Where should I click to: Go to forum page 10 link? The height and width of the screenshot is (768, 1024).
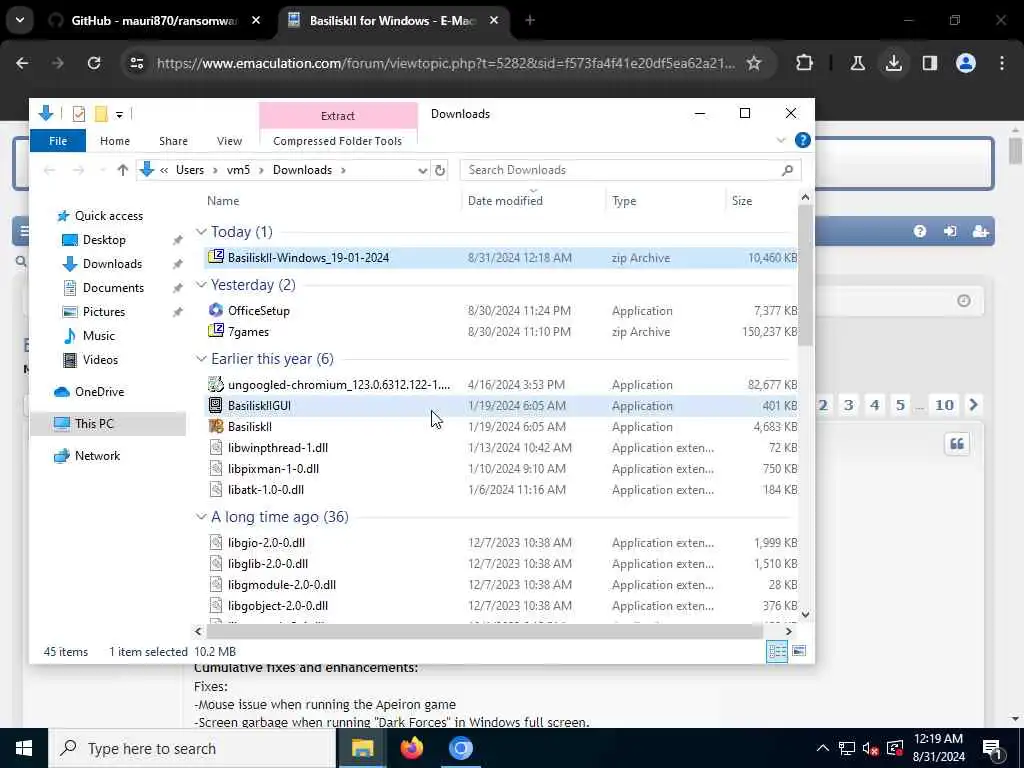click(944, 405)
